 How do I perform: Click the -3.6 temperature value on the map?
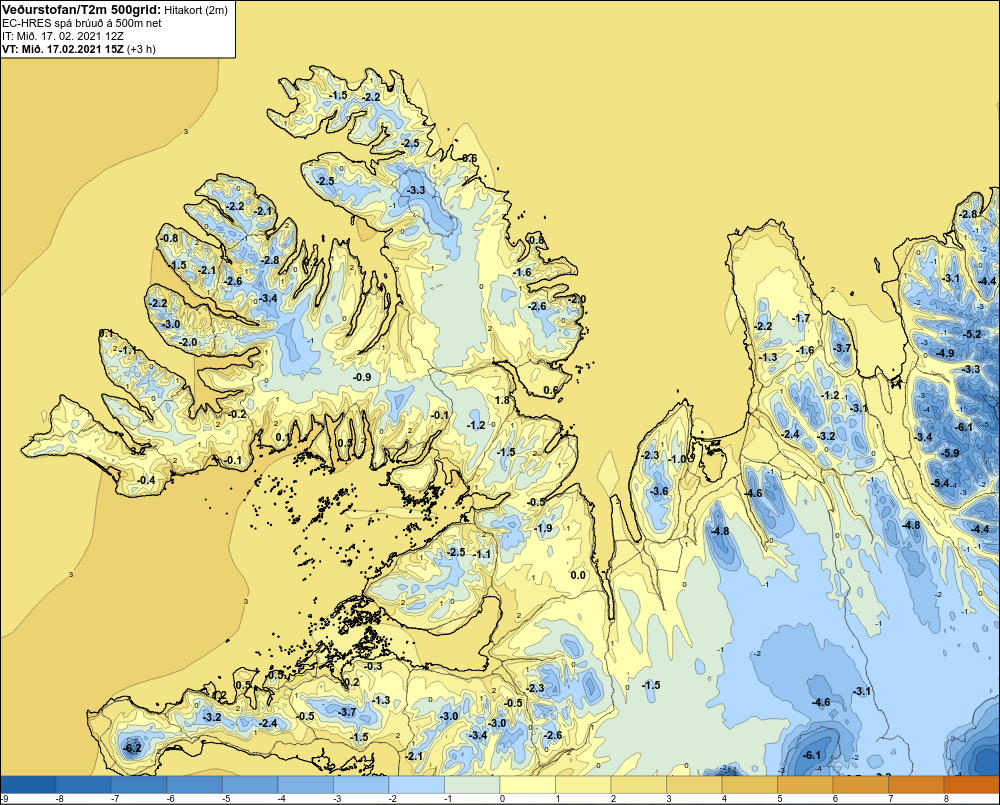659,491
